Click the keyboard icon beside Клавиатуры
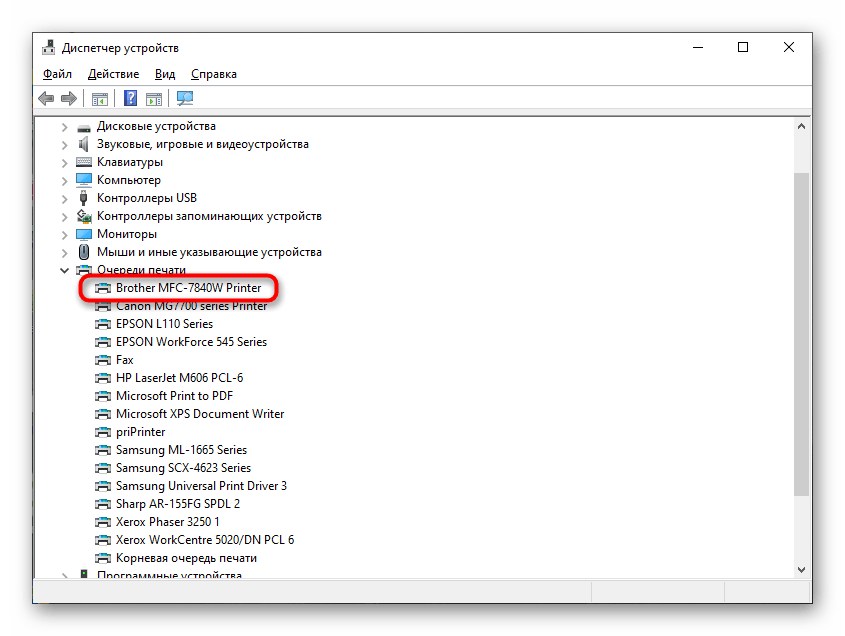The width and height of the screenshot is (845, 636). coord(84,162)
